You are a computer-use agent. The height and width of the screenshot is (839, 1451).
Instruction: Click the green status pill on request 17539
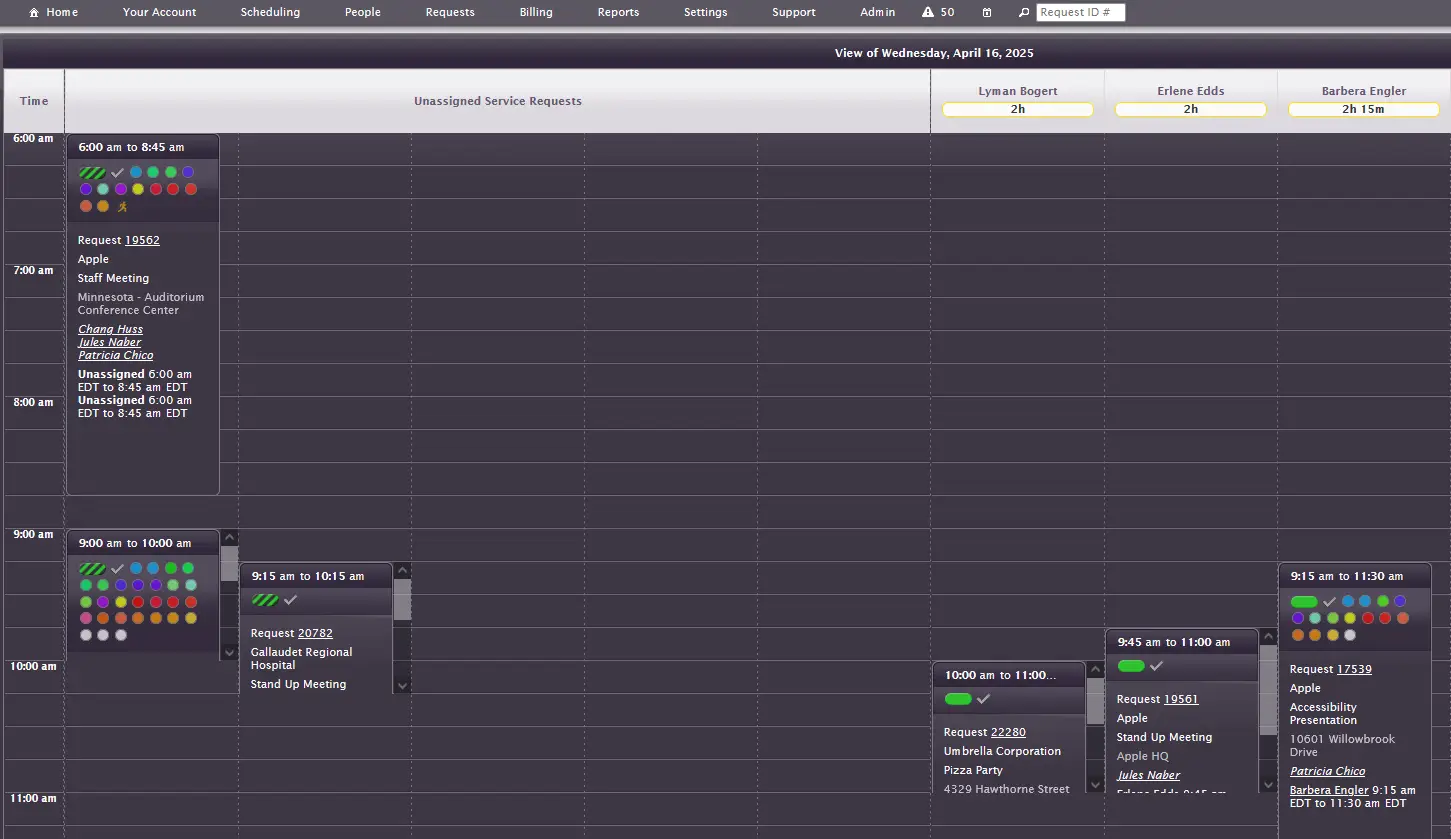pyautogui.click(x=1303, y=602)
